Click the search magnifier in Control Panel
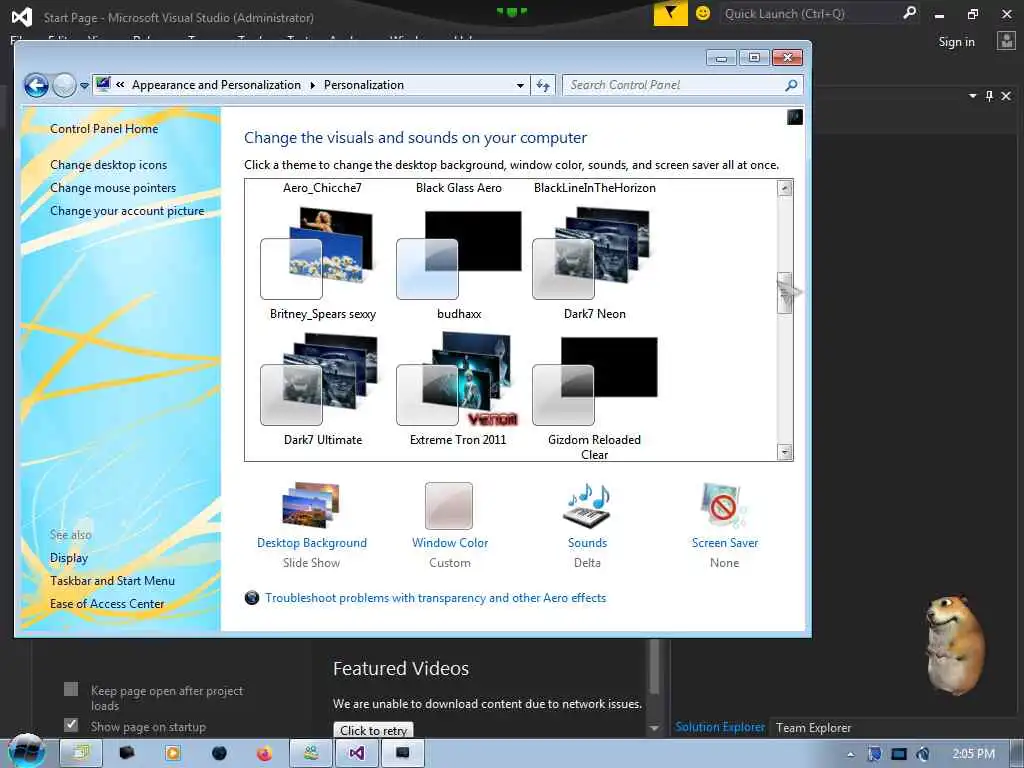The width and height of the screenshot is (1024, 768). pyautogui.click(x=791, y=85)
